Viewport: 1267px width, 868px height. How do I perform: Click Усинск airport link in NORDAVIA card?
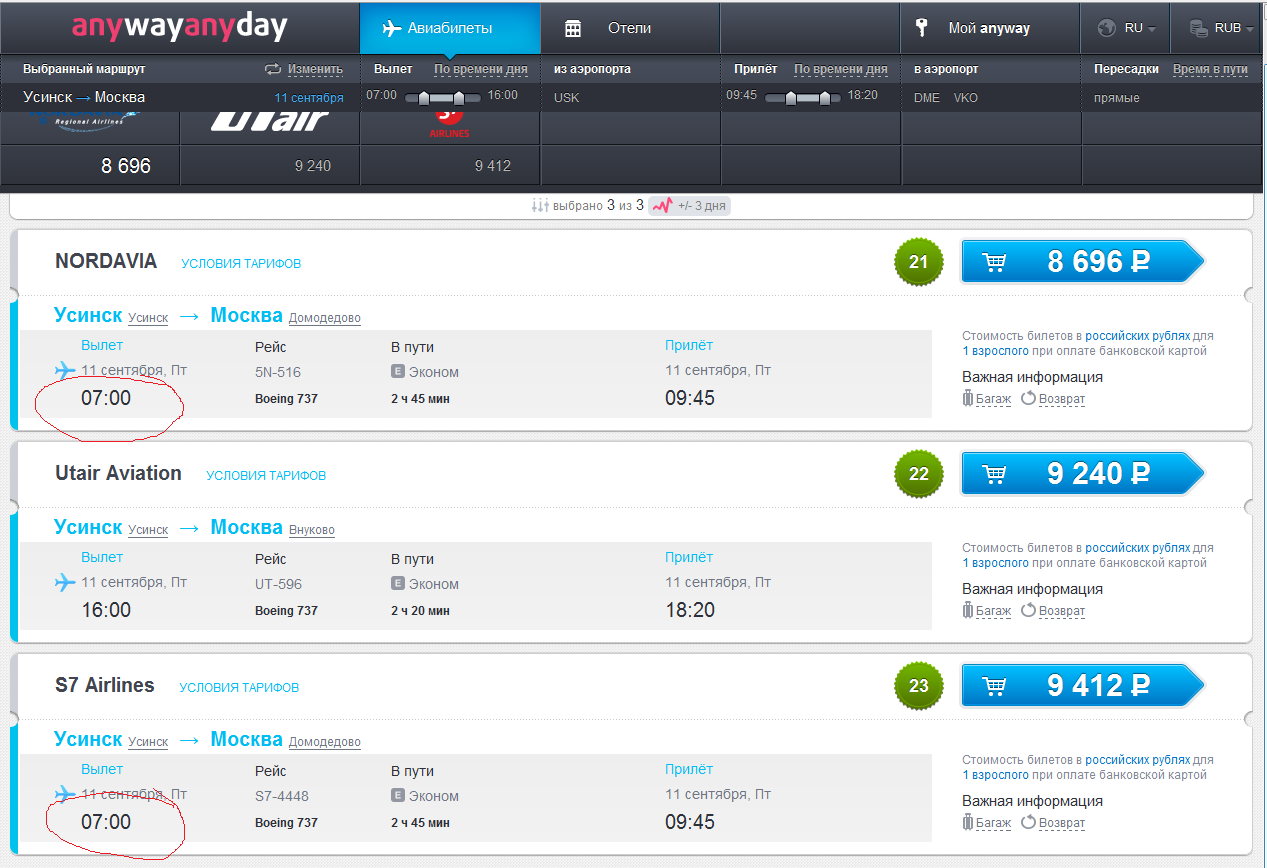click(x=148, y=318)
